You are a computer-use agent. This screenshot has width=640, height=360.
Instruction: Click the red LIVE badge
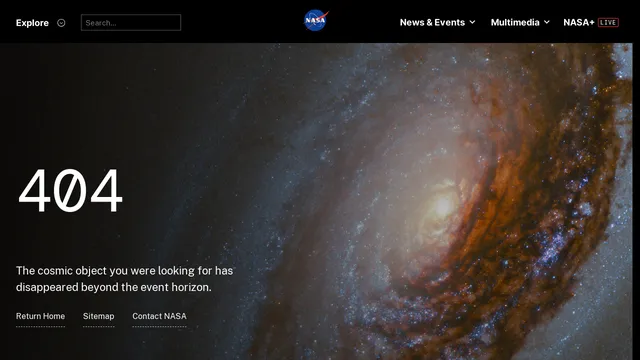point(608,22)
